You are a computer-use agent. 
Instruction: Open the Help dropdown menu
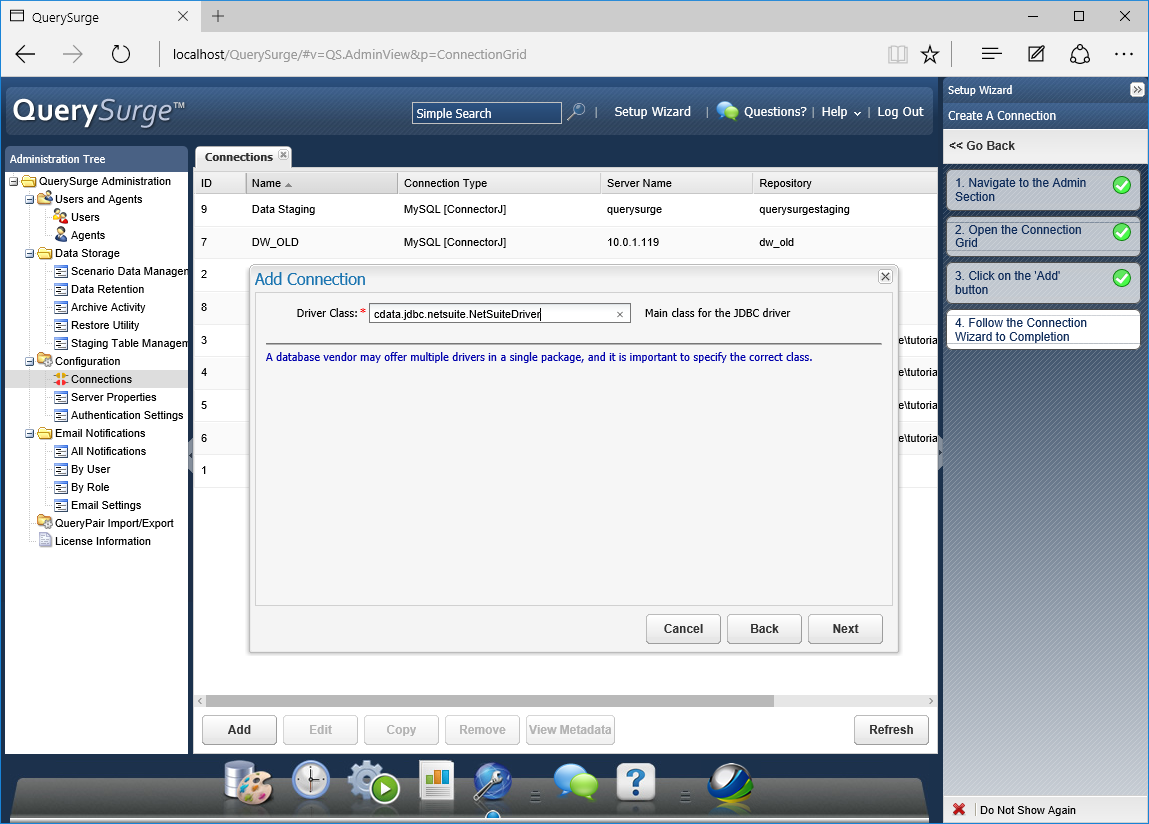(841, 112)
